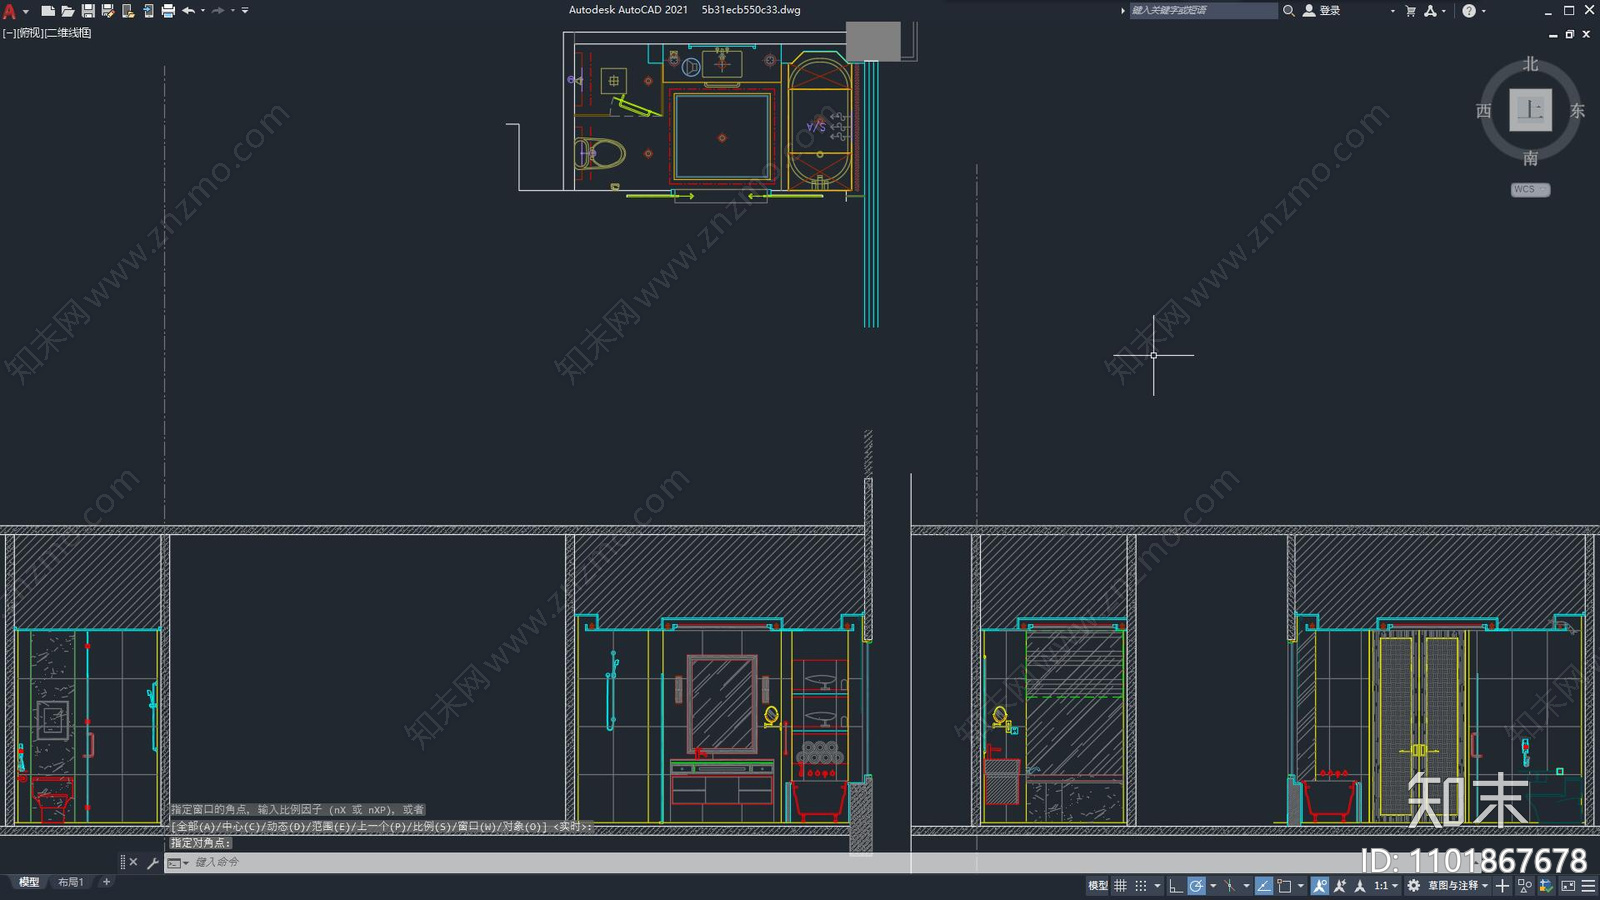Toggle ortho mode in status bar
This screenshot has width=1600, height=900.
point(1176,886)
